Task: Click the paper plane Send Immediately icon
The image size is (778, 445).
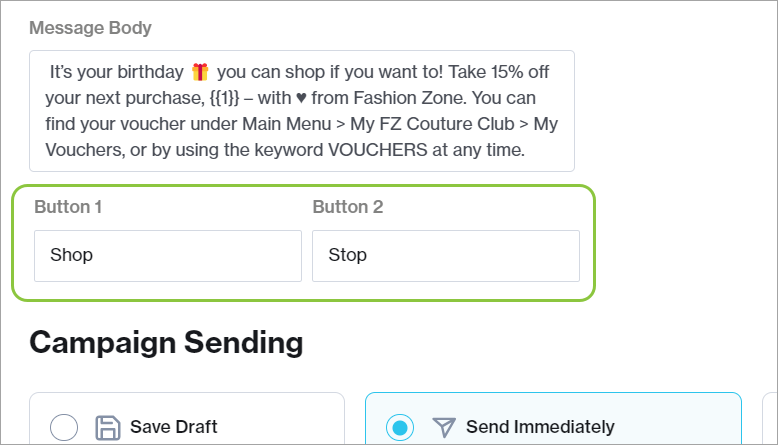Action: pos(444,428)
